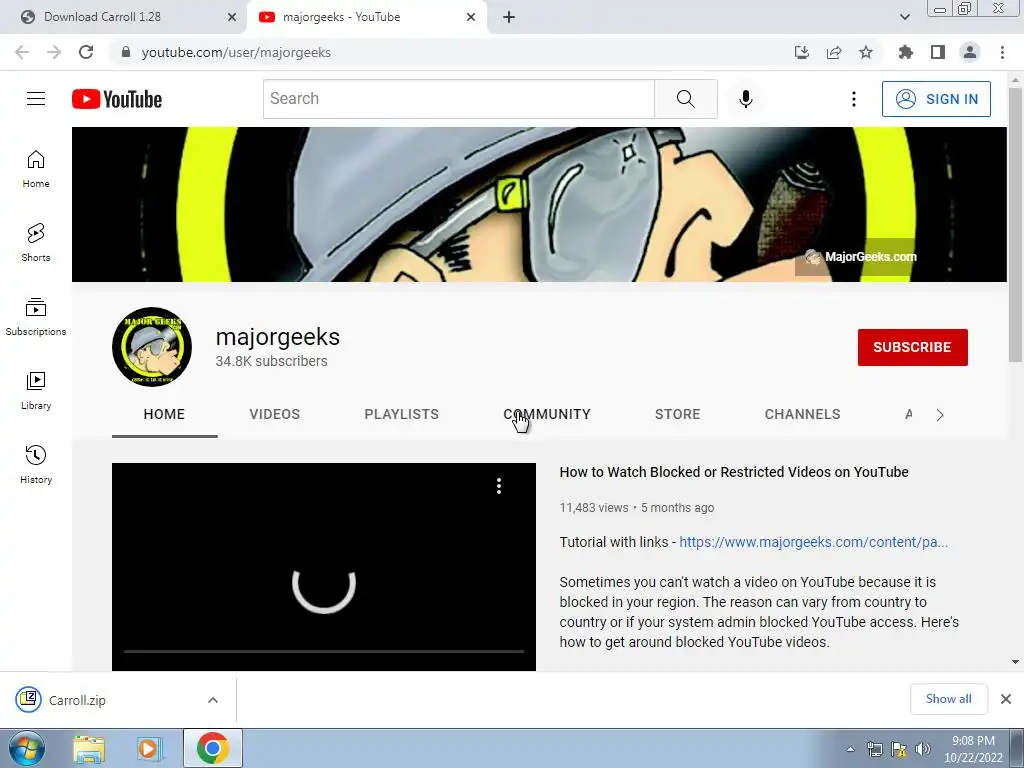Image resolution: width=1024 pixels, height=768 pixels.
Task: Reload the page in Chrome
Action: pos(86,52)
